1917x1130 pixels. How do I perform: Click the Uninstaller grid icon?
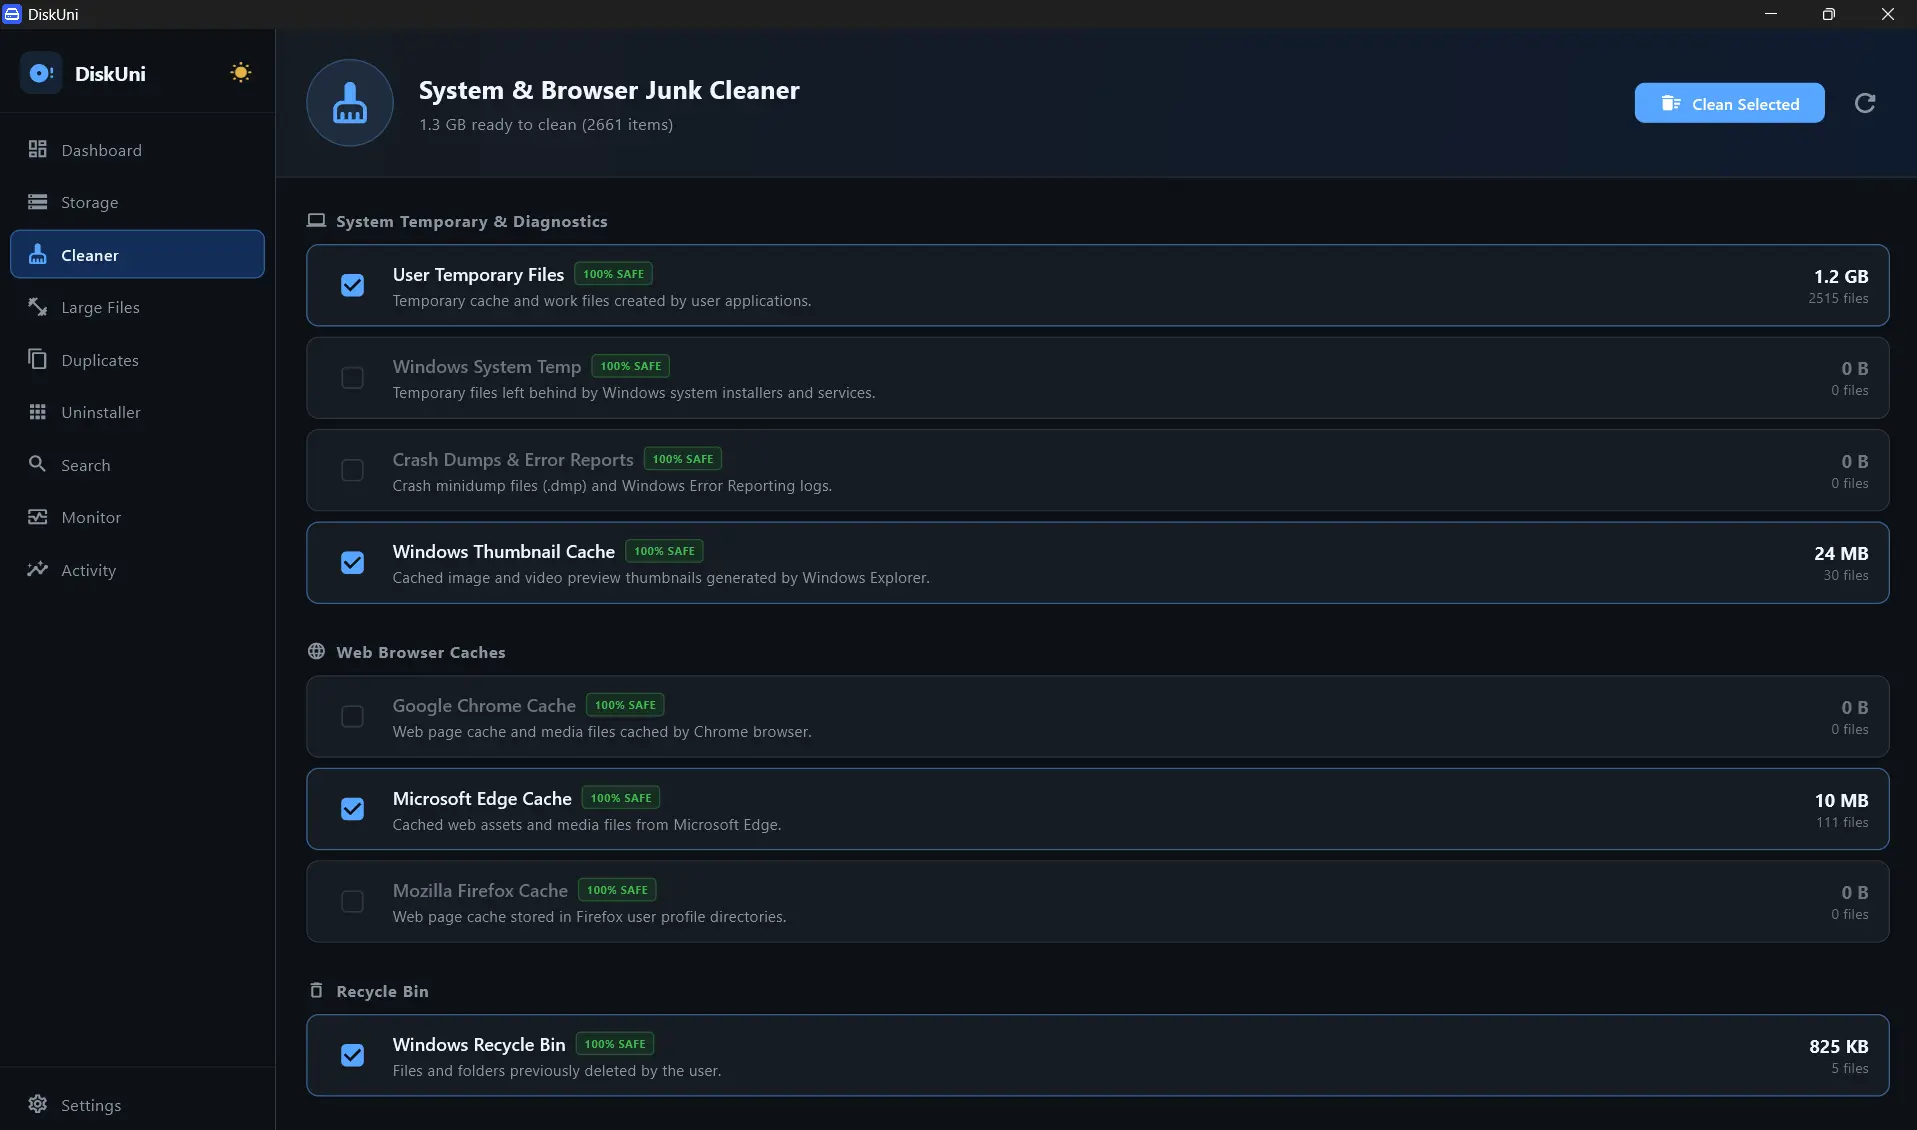38,412
